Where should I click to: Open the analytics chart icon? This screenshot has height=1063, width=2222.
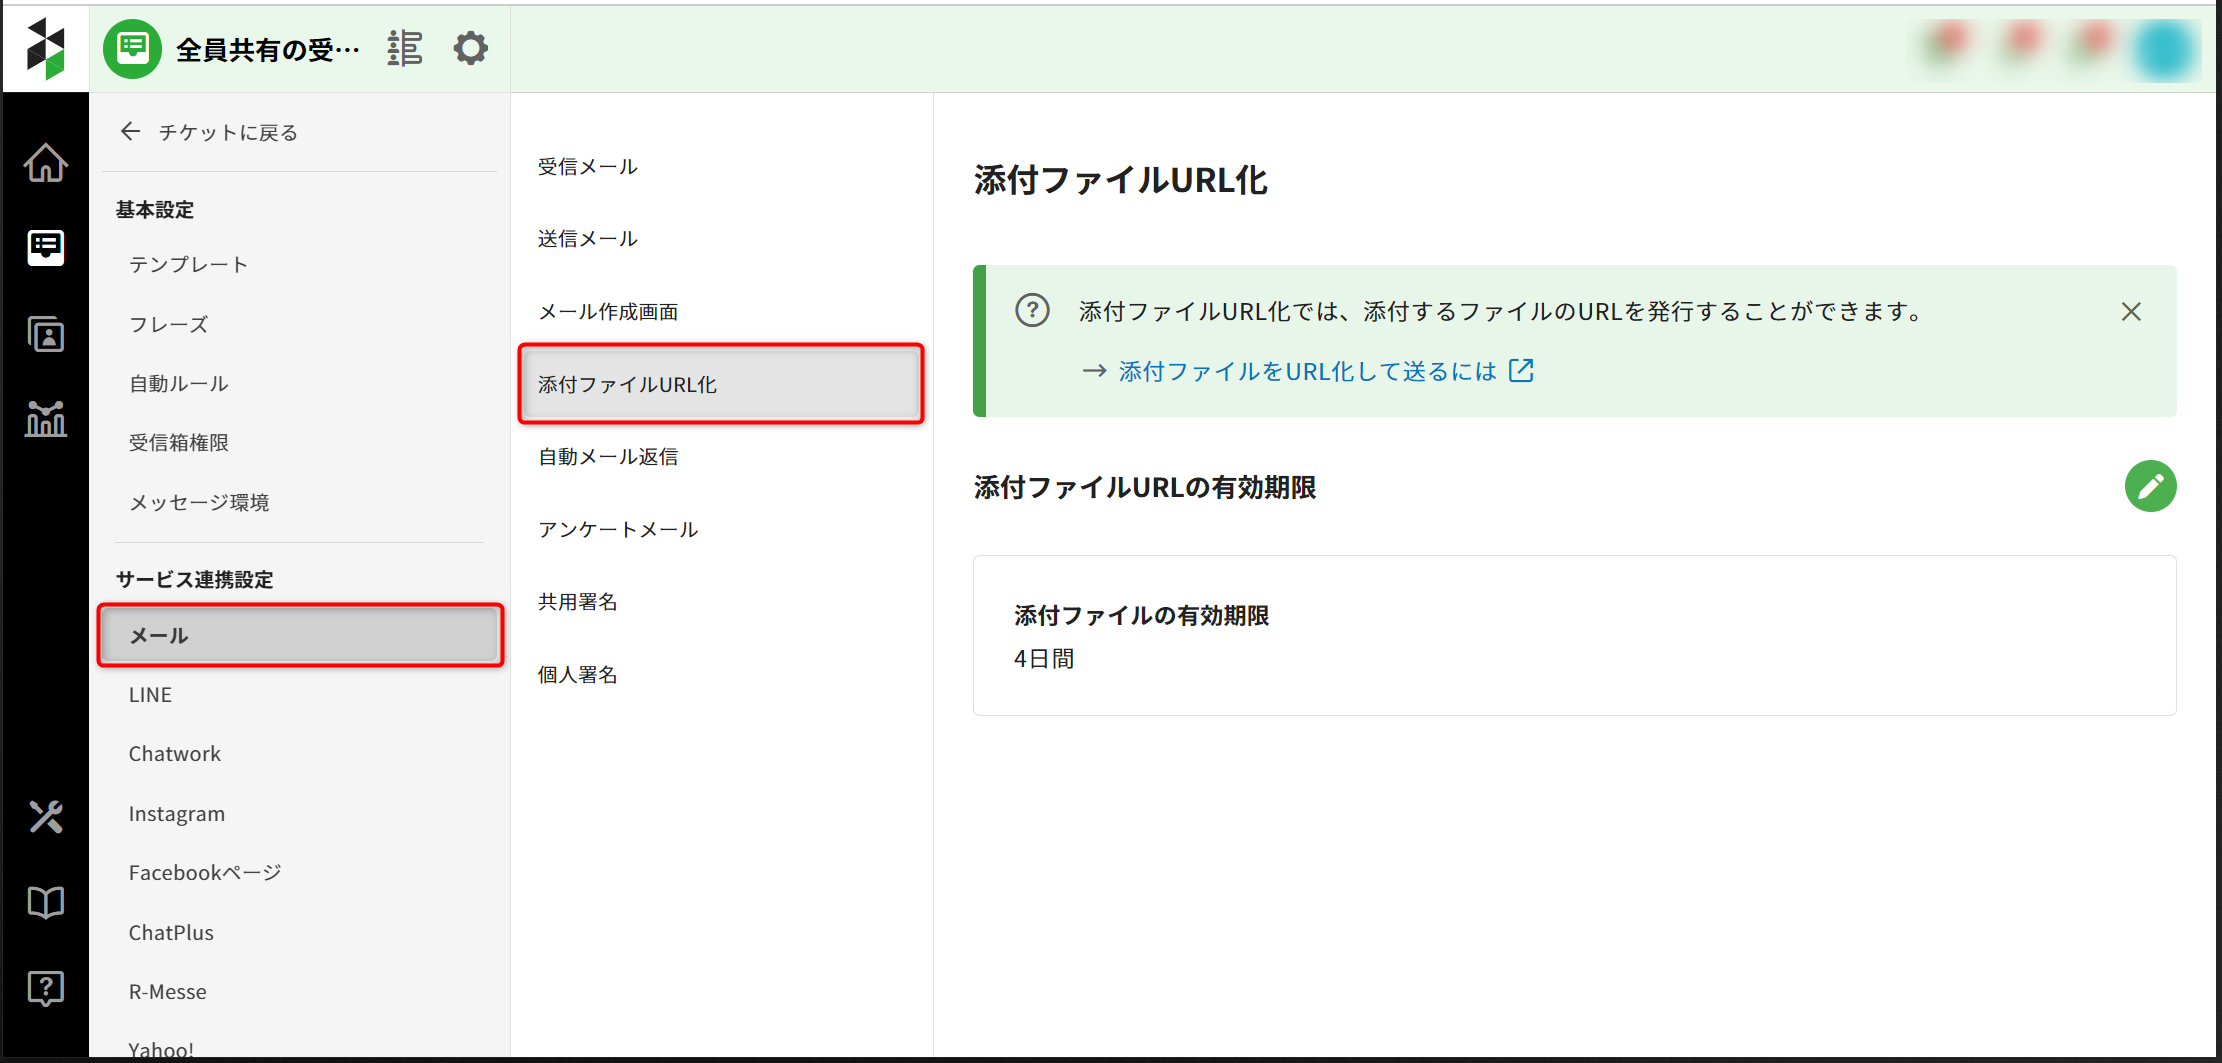tap(46, 419)
